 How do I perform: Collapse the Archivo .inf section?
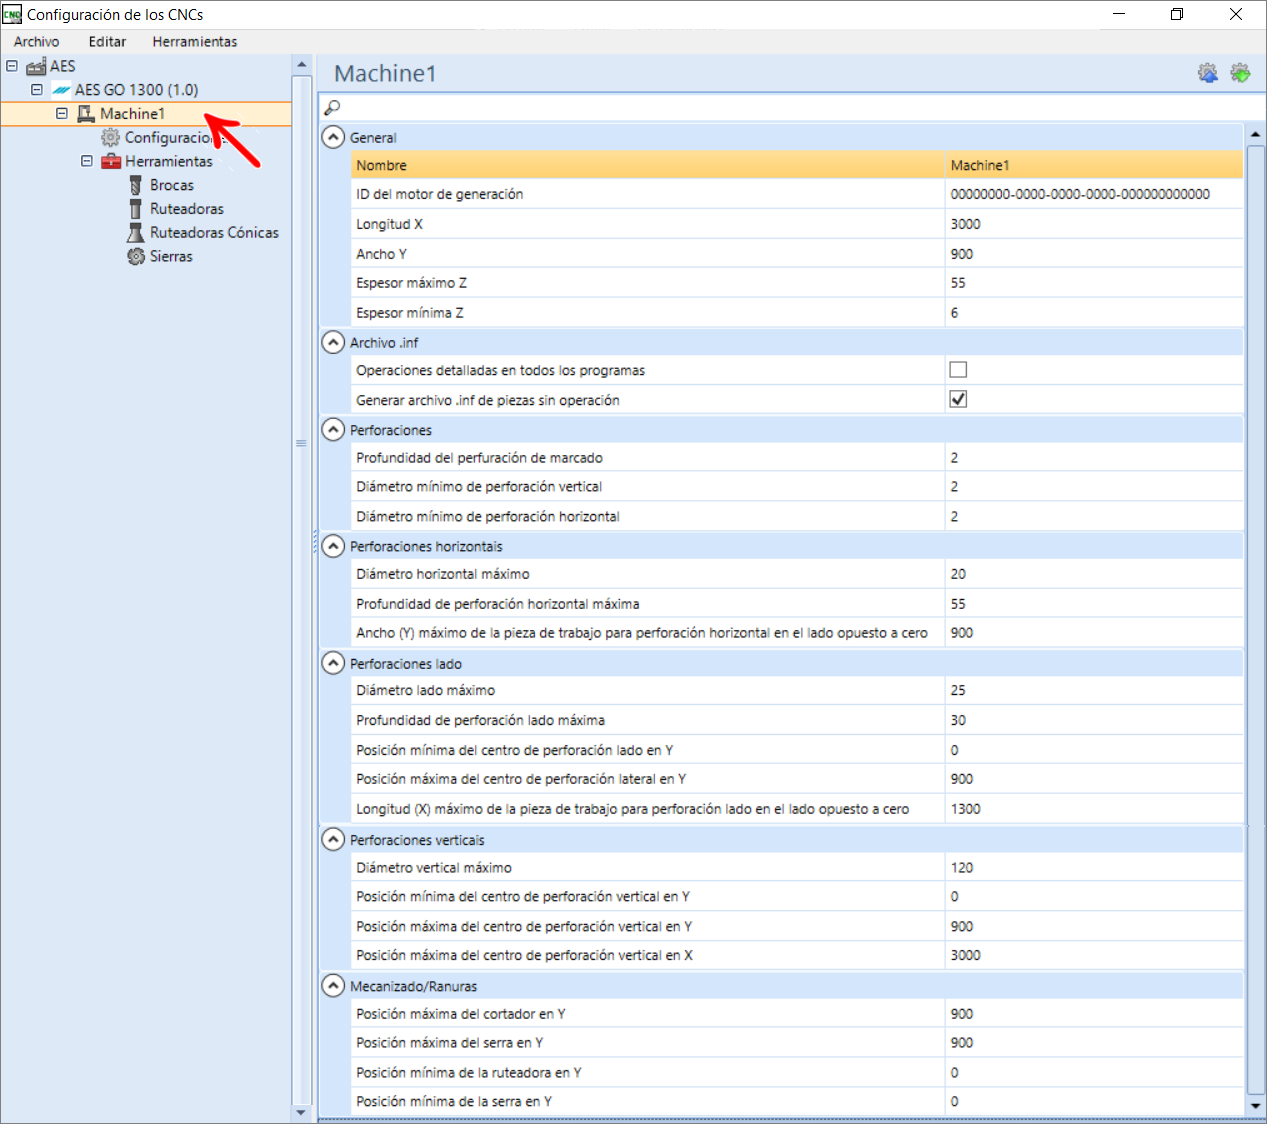pos(333,342)
